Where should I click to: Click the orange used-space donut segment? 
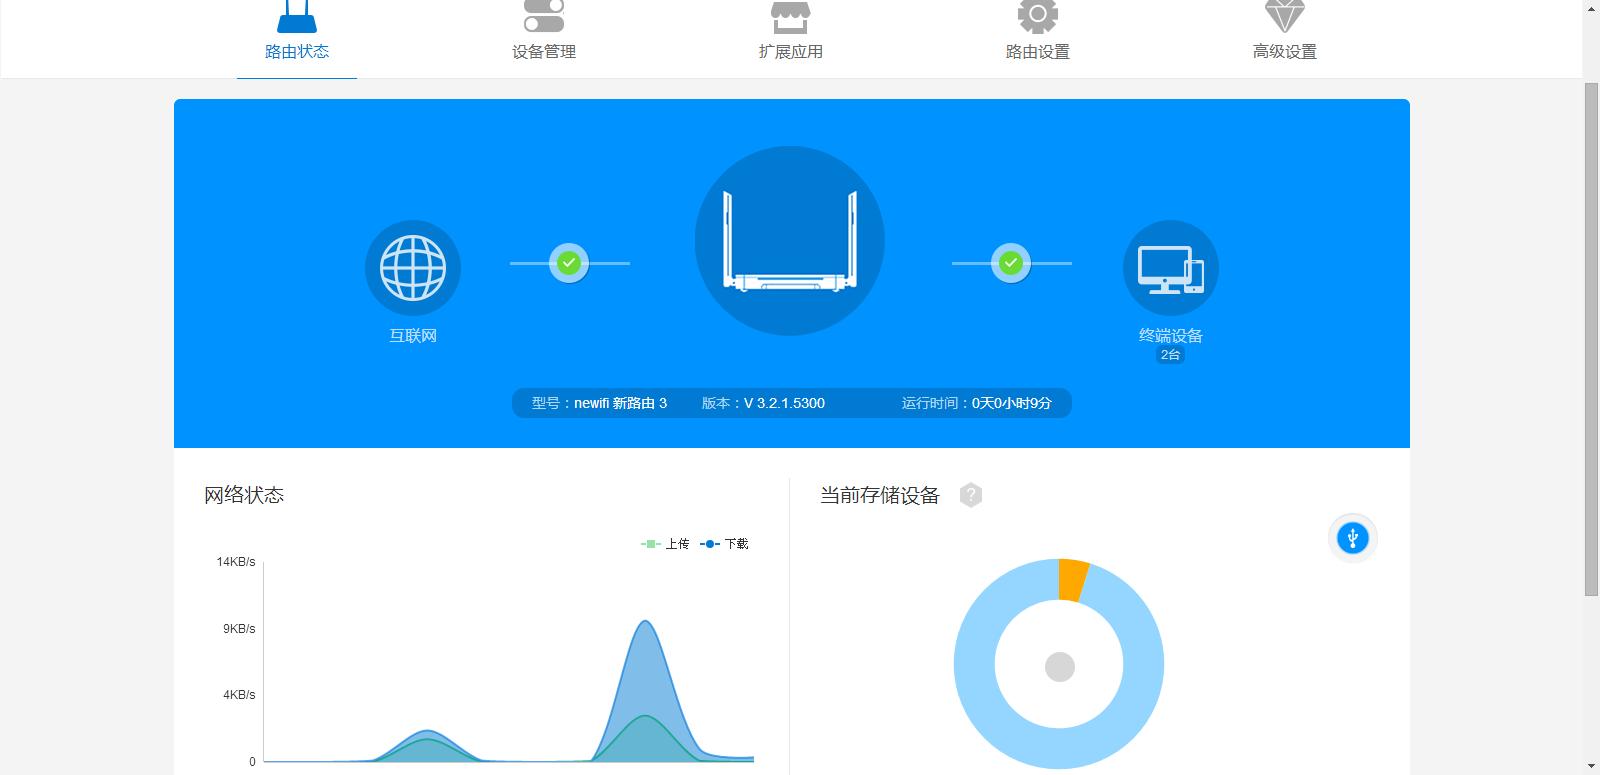point(1073,580)
